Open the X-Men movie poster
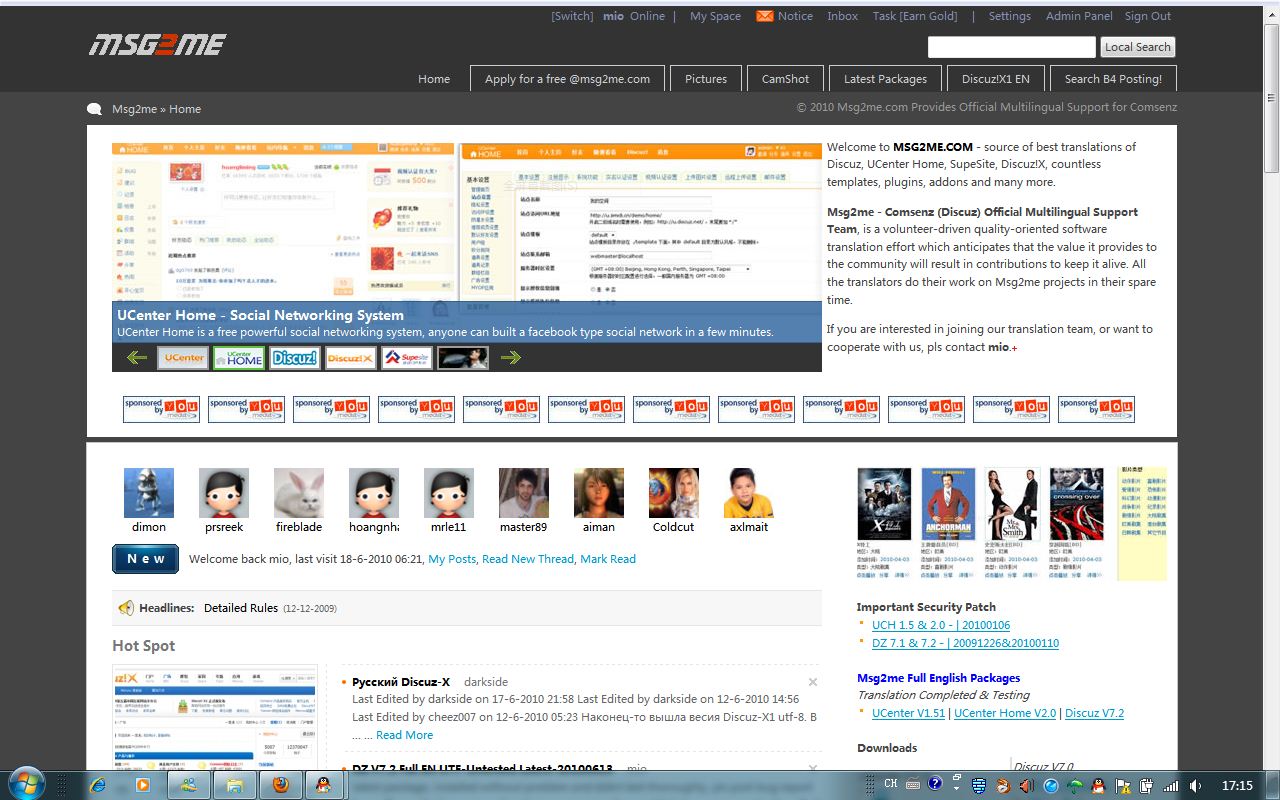 884,504
